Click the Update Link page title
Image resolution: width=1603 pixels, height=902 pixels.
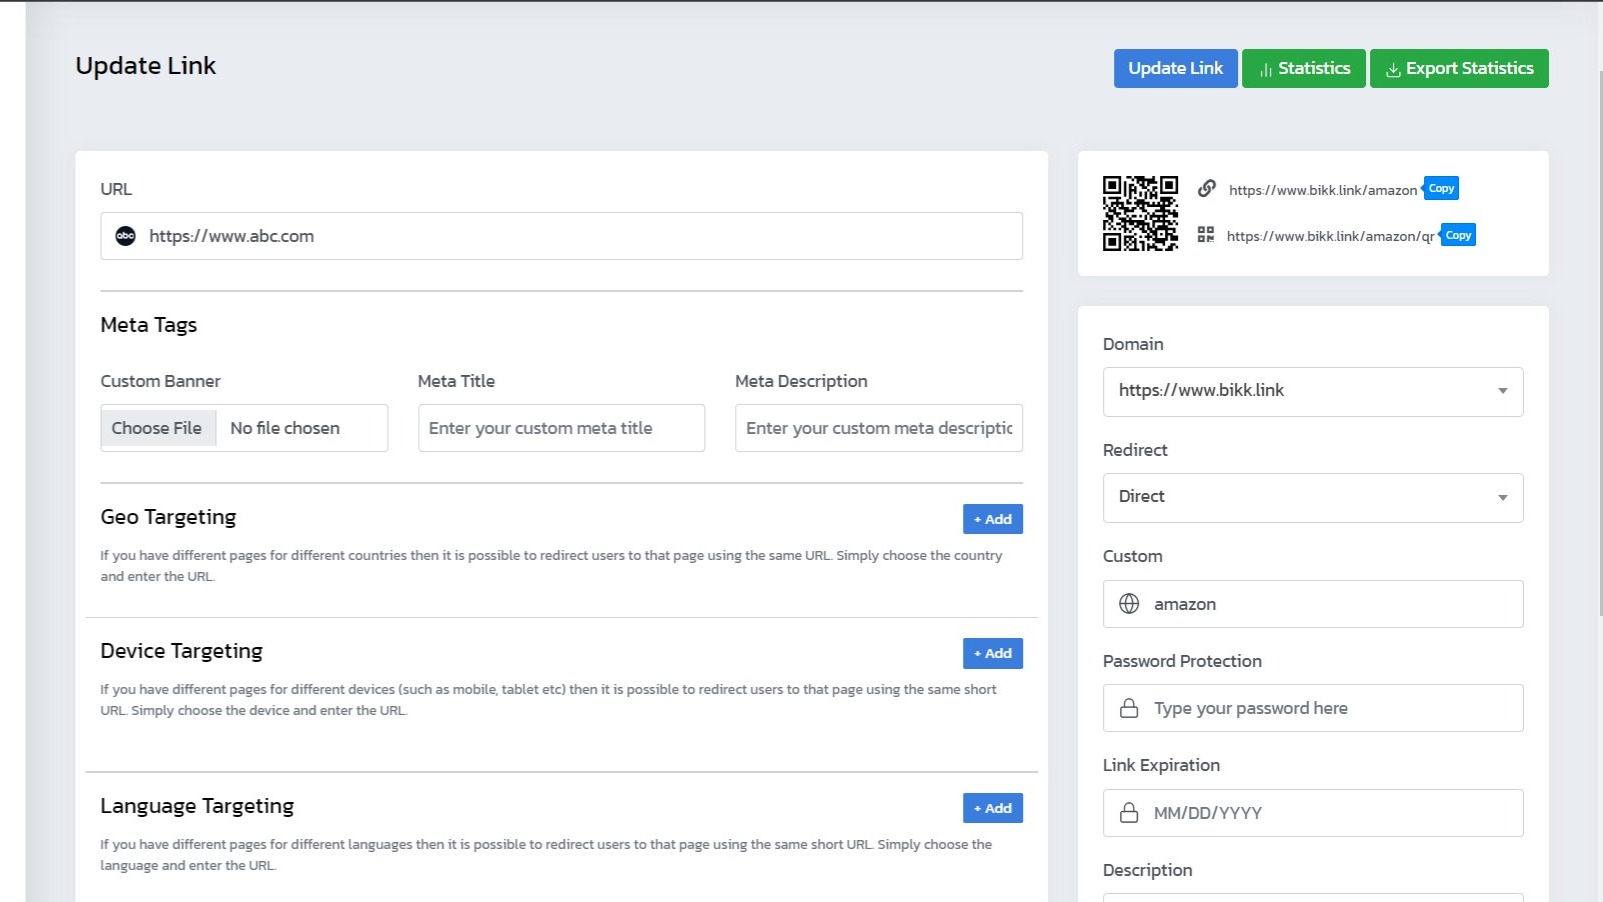tap(146, 66)
